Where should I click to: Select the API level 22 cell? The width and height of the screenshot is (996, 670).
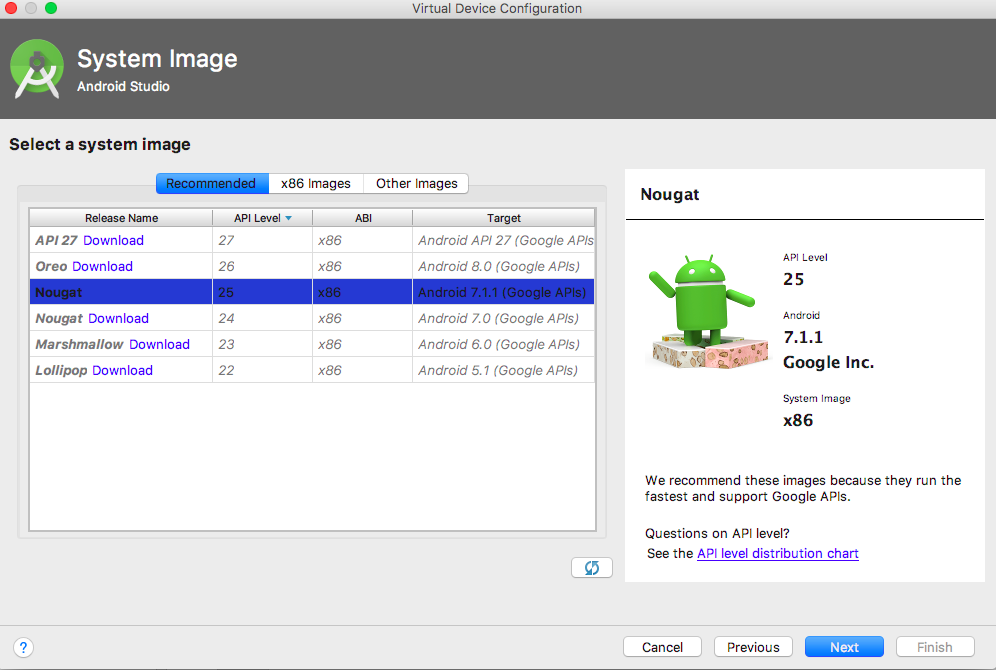pyautogui.click(x=262, y=370)
